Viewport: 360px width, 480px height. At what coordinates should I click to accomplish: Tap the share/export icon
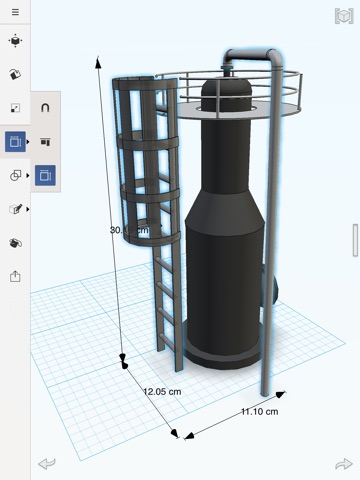coord(15,276)
